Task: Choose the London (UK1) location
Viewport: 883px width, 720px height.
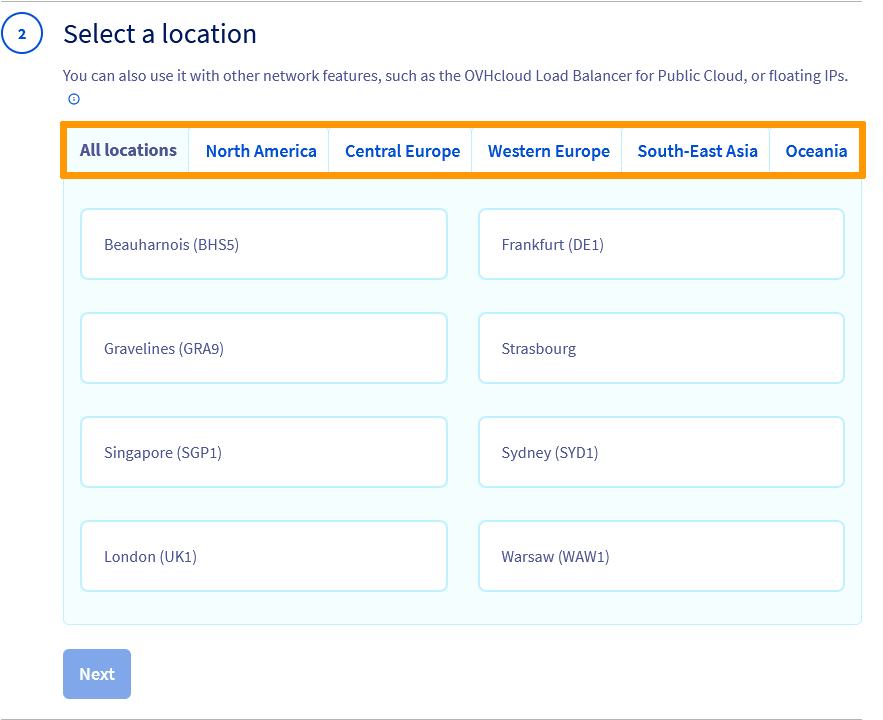Action: [x=263, y=556]
